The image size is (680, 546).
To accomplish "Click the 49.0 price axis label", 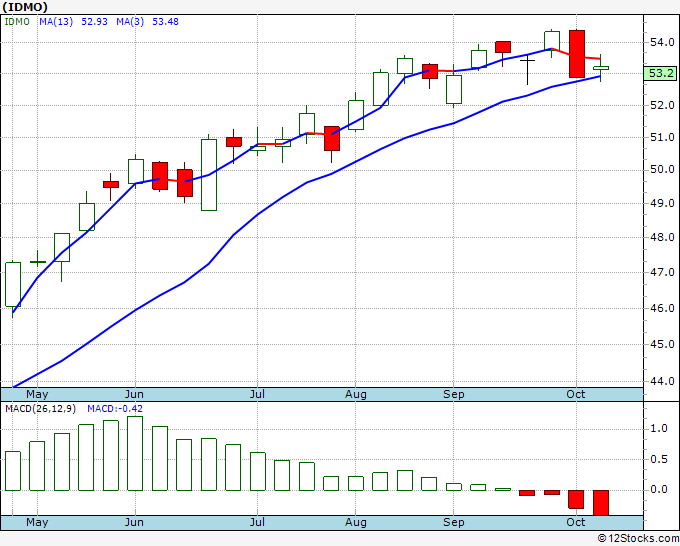I will tap(662, 203).
